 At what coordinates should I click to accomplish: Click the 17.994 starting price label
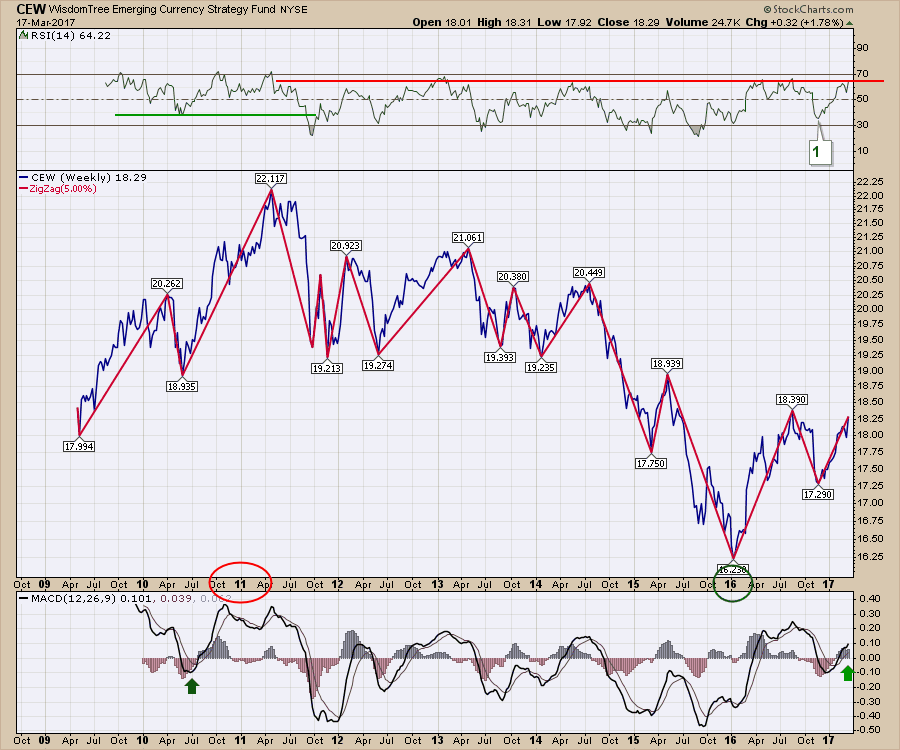[79, 446]
